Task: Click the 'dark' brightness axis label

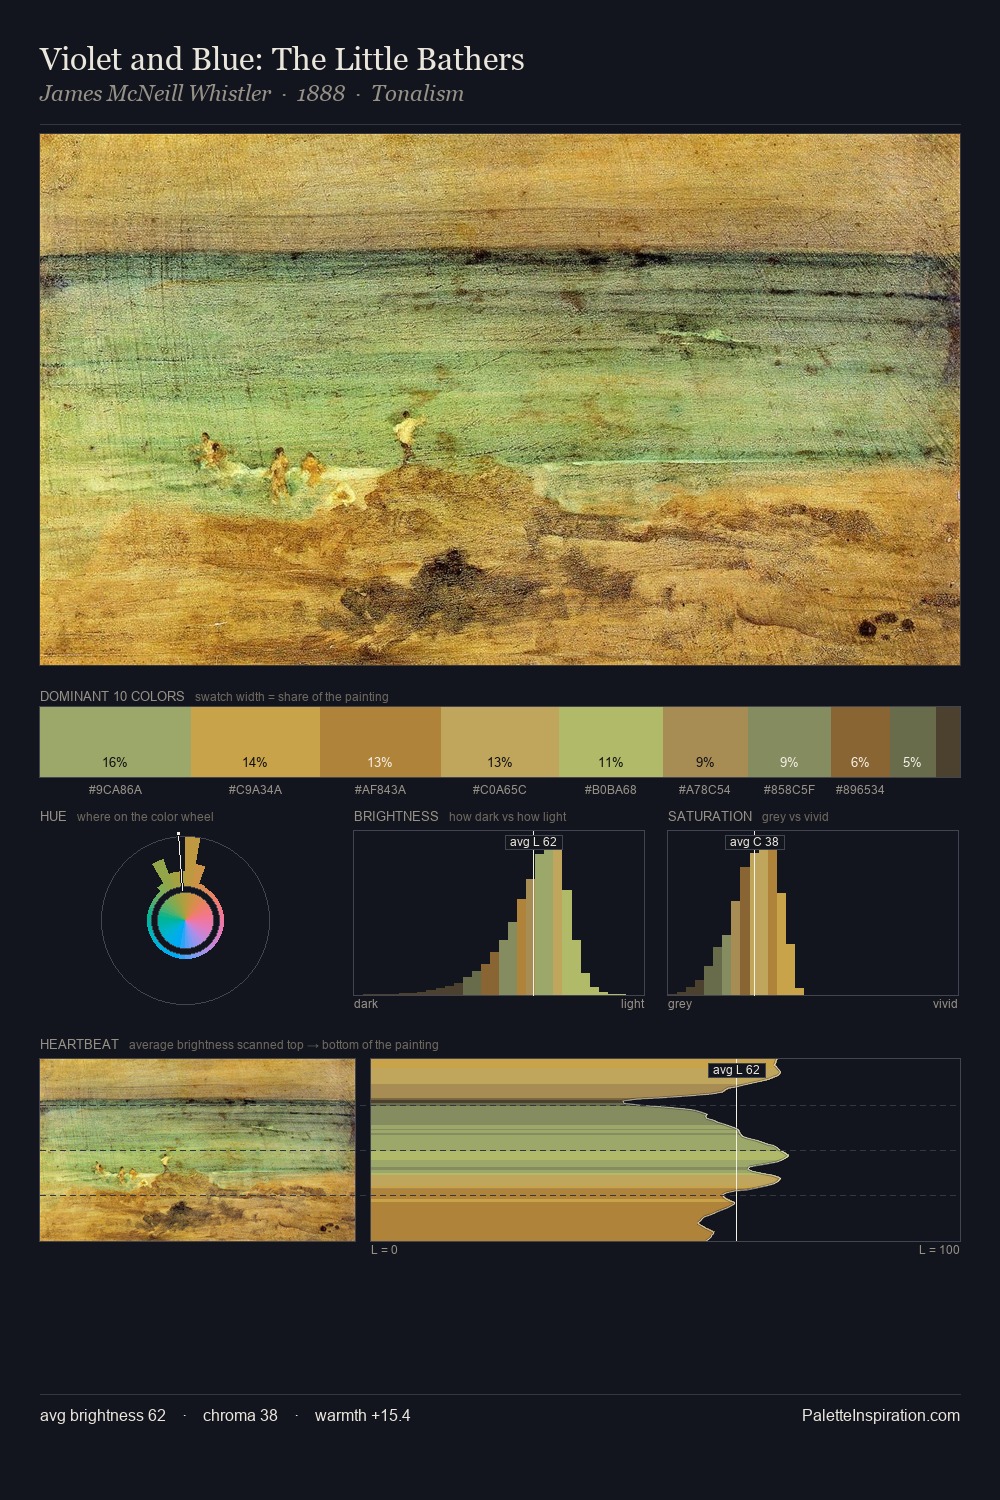Action: [366, 1004]
